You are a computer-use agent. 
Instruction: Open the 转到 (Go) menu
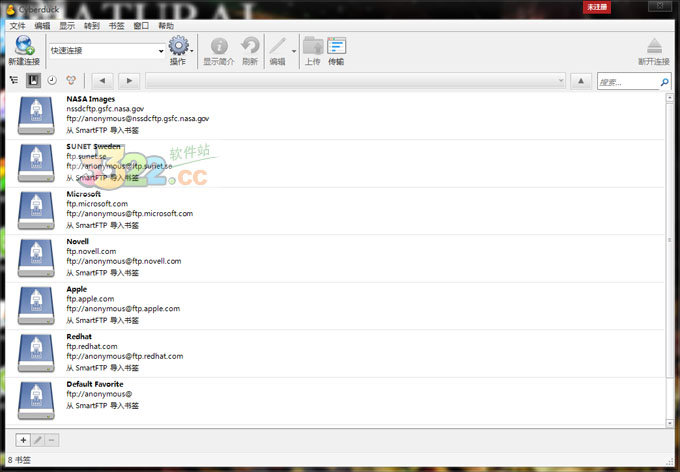92,26
